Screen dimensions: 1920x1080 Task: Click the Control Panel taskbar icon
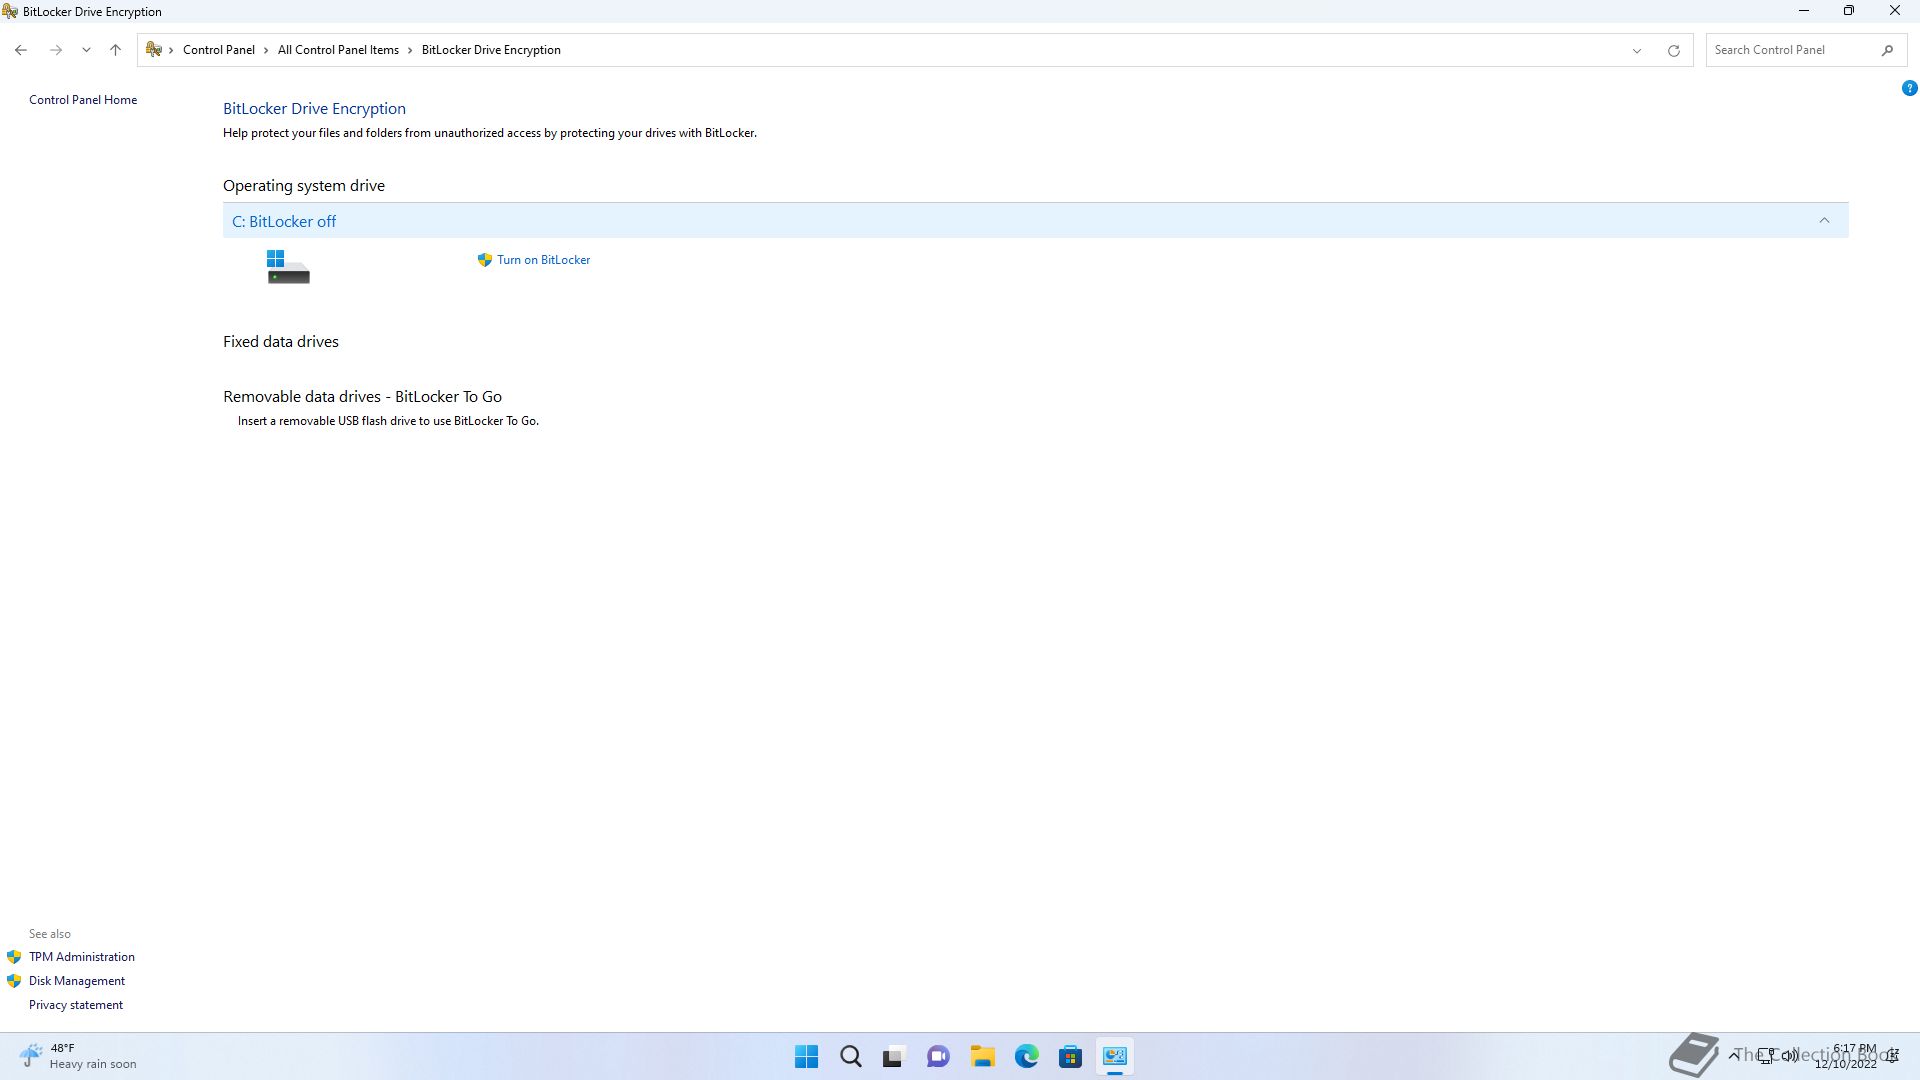tap(1115, 1057)
